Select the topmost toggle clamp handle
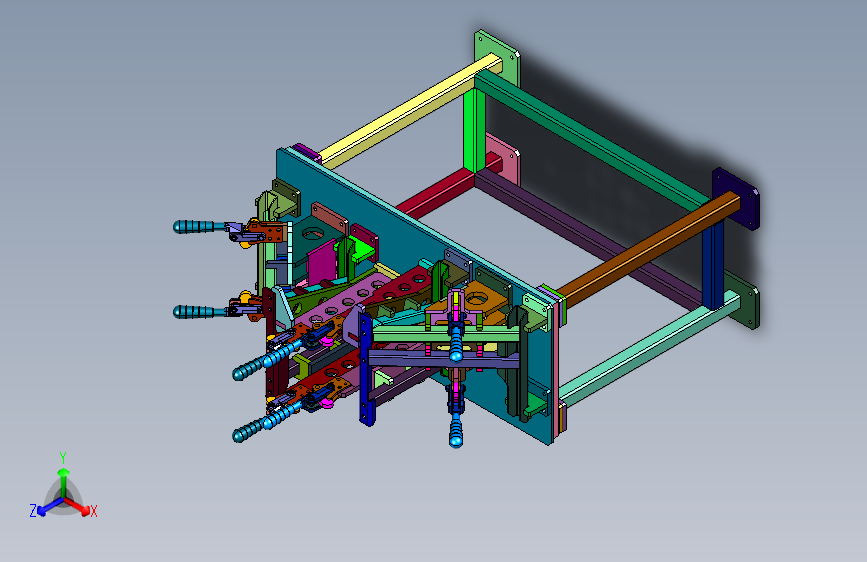Viewport: 867px width, 562px height. click(x=201, y=227)
